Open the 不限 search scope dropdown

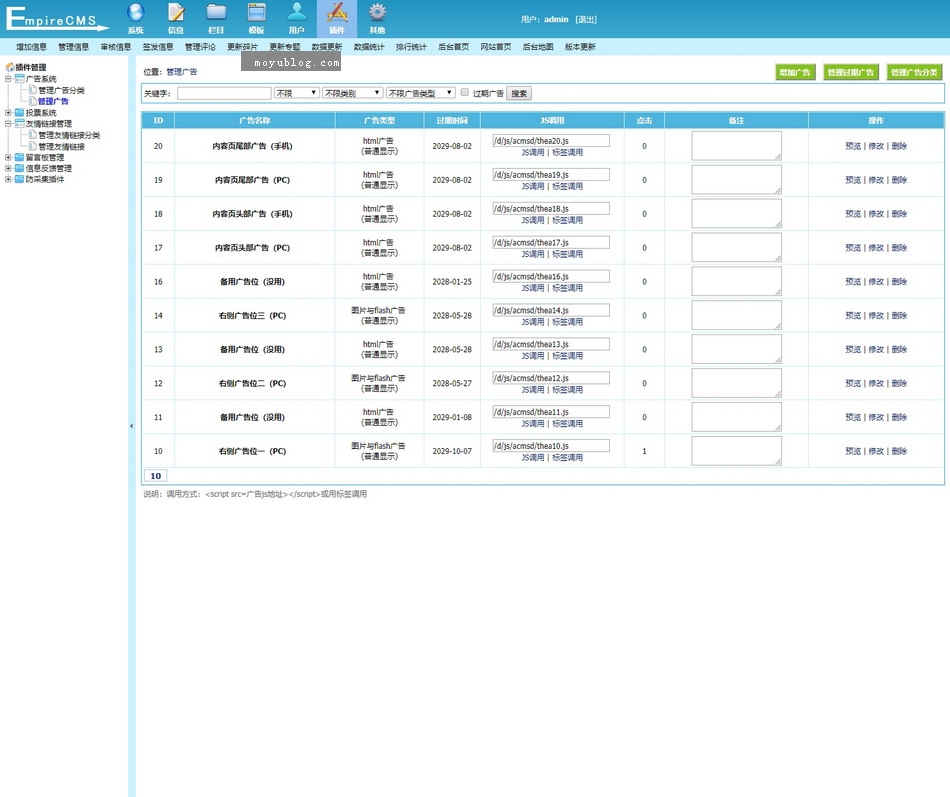coord(297,93)
